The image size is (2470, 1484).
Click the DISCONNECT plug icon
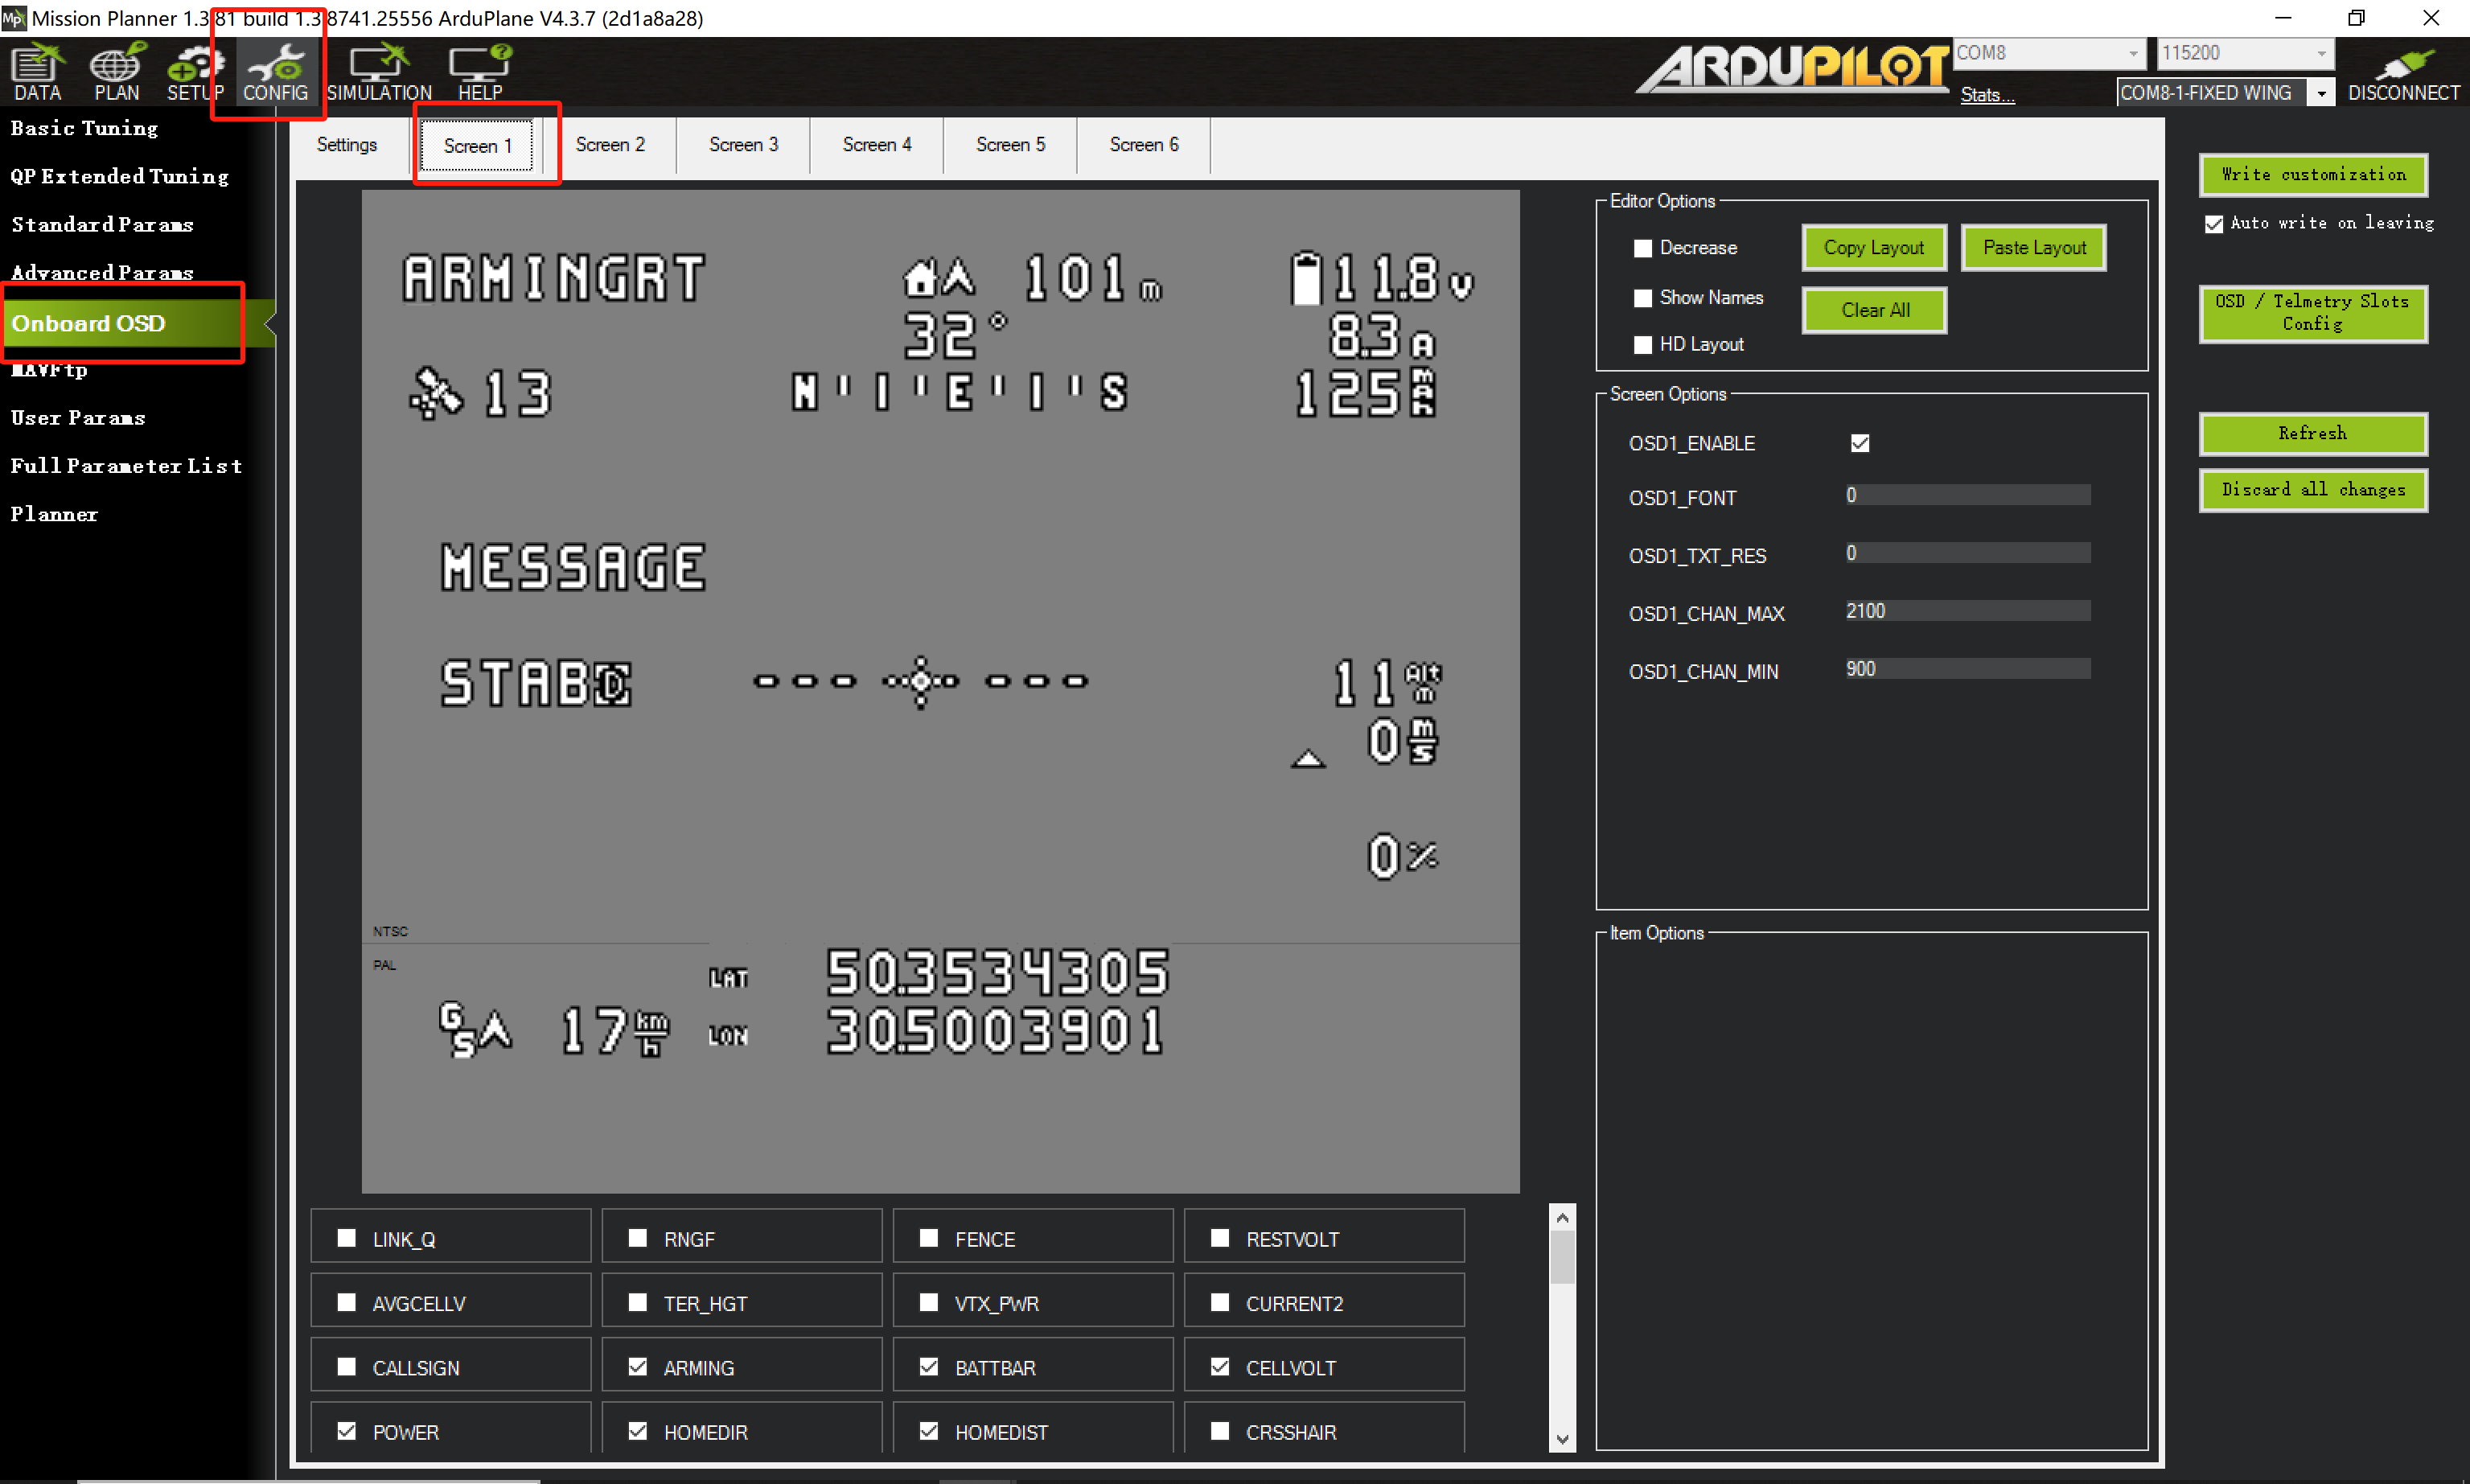pos(2403,75)
